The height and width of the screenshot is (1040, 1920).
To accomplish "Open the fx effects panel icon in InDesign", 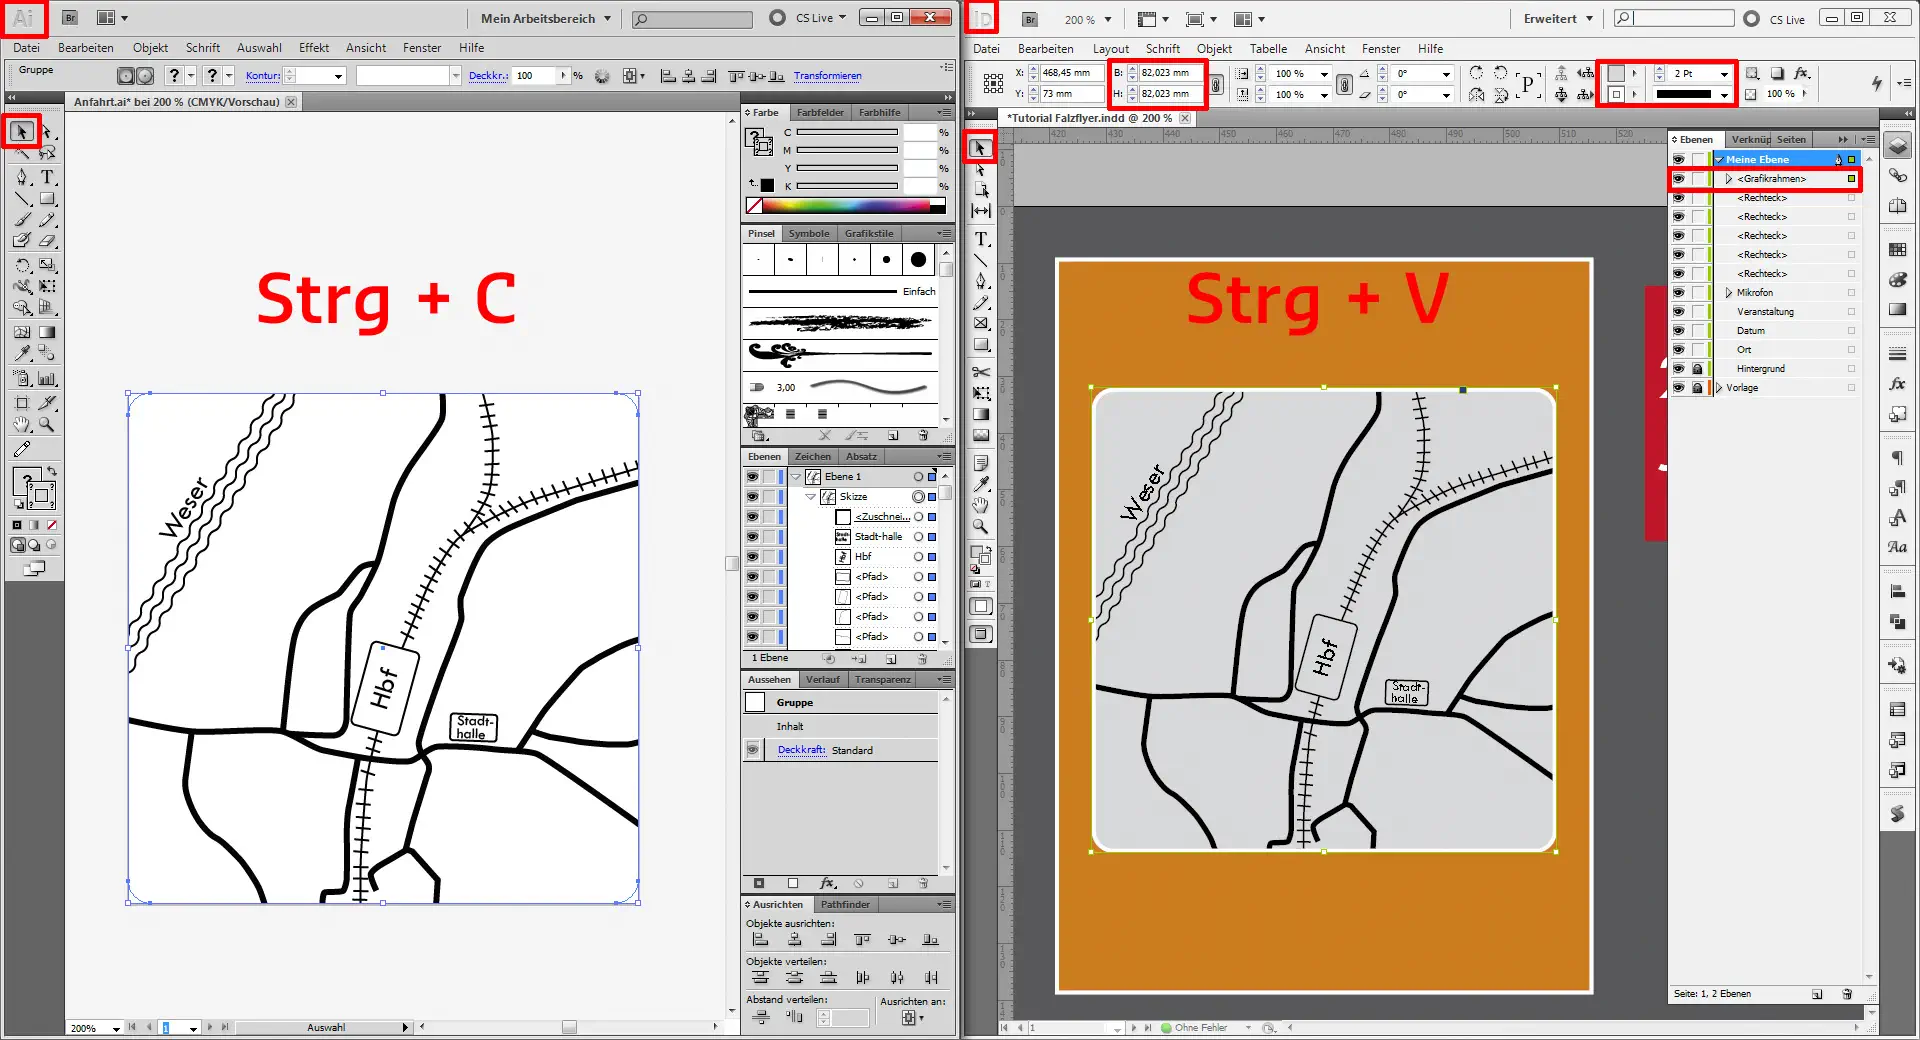I will (x=1896, y=383).
